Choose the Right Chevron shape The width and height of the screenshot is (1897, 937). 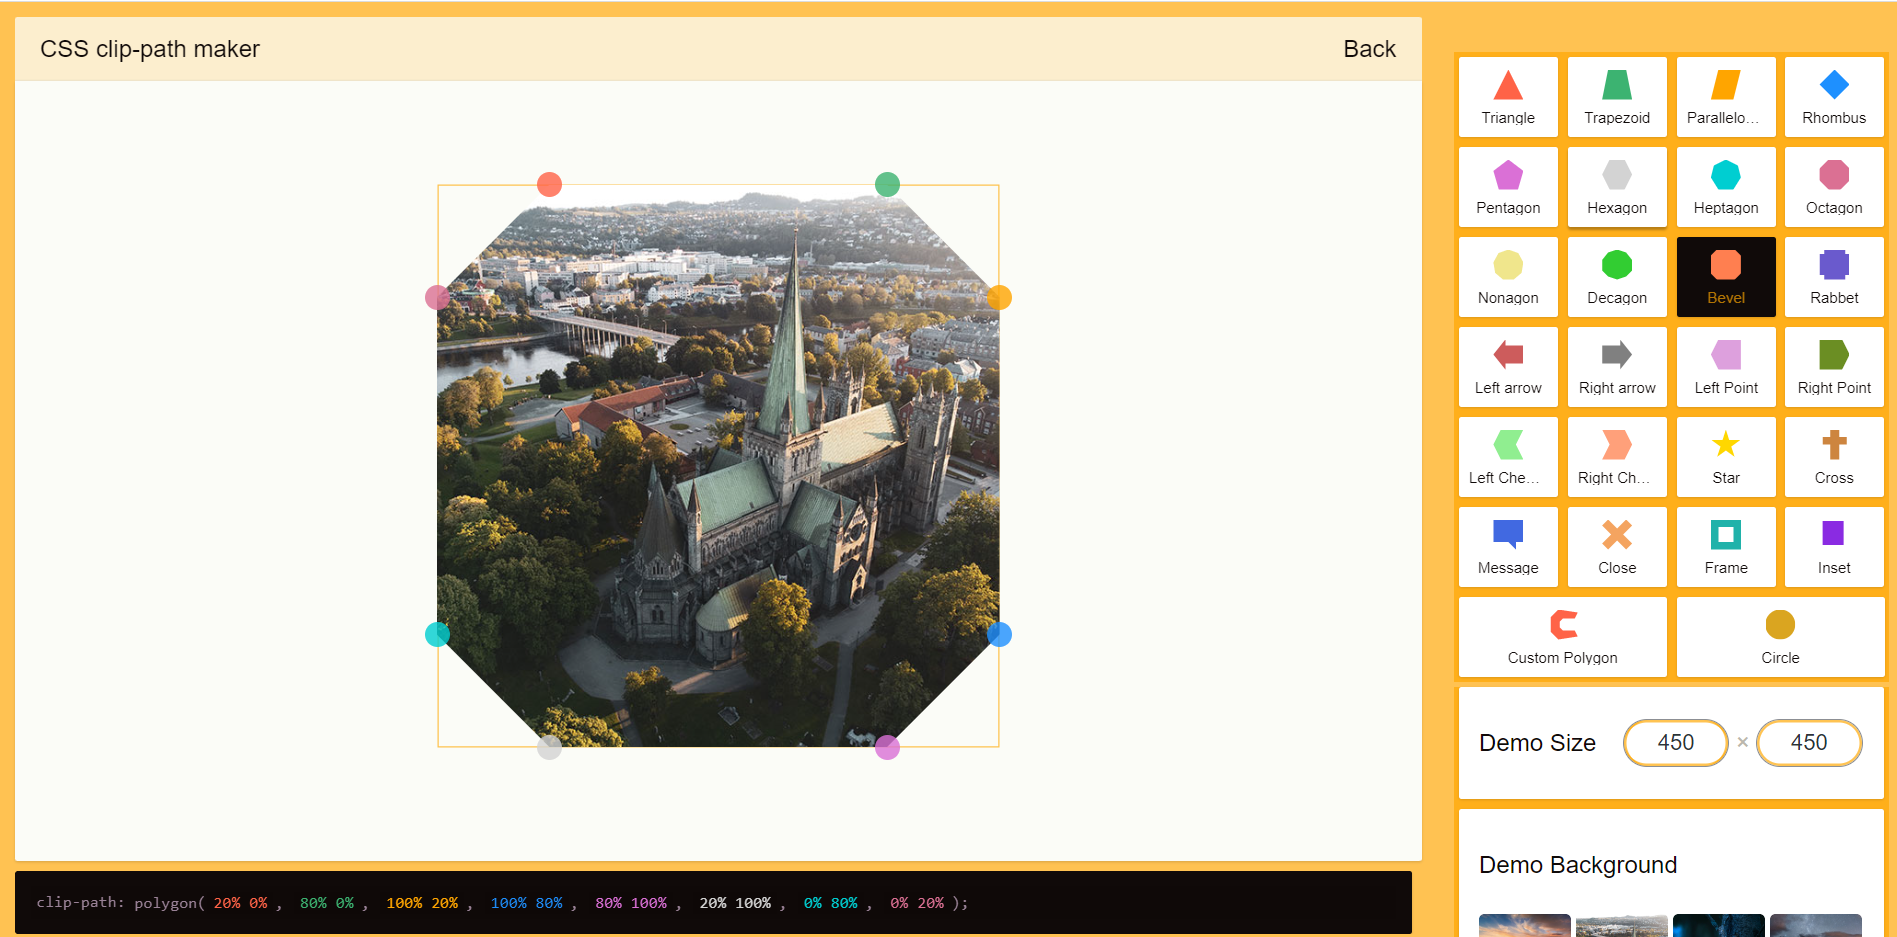(1617, 457)
